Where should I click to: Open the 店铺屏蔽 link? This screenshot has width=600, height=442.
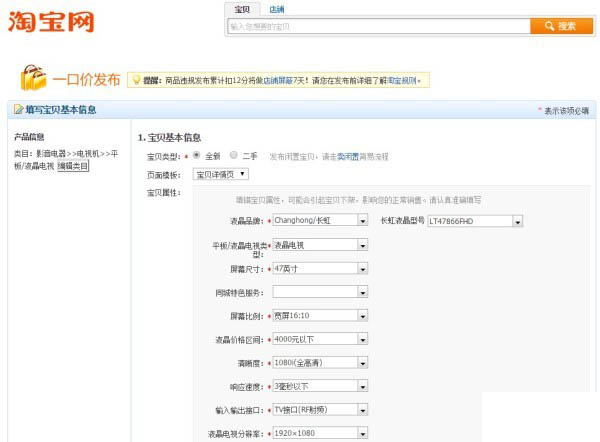[x=278, y=80]
